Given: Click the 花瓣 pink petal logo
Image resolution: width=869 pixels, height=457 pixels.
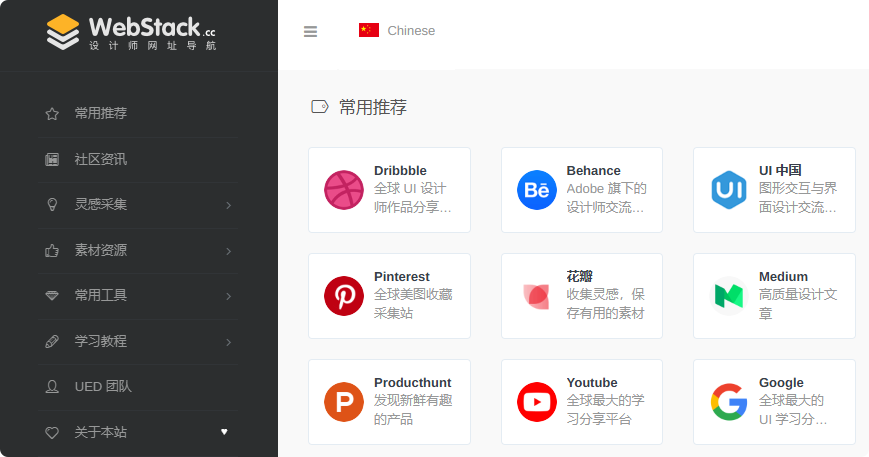Looking at the screenshot, I should (536, 296).
